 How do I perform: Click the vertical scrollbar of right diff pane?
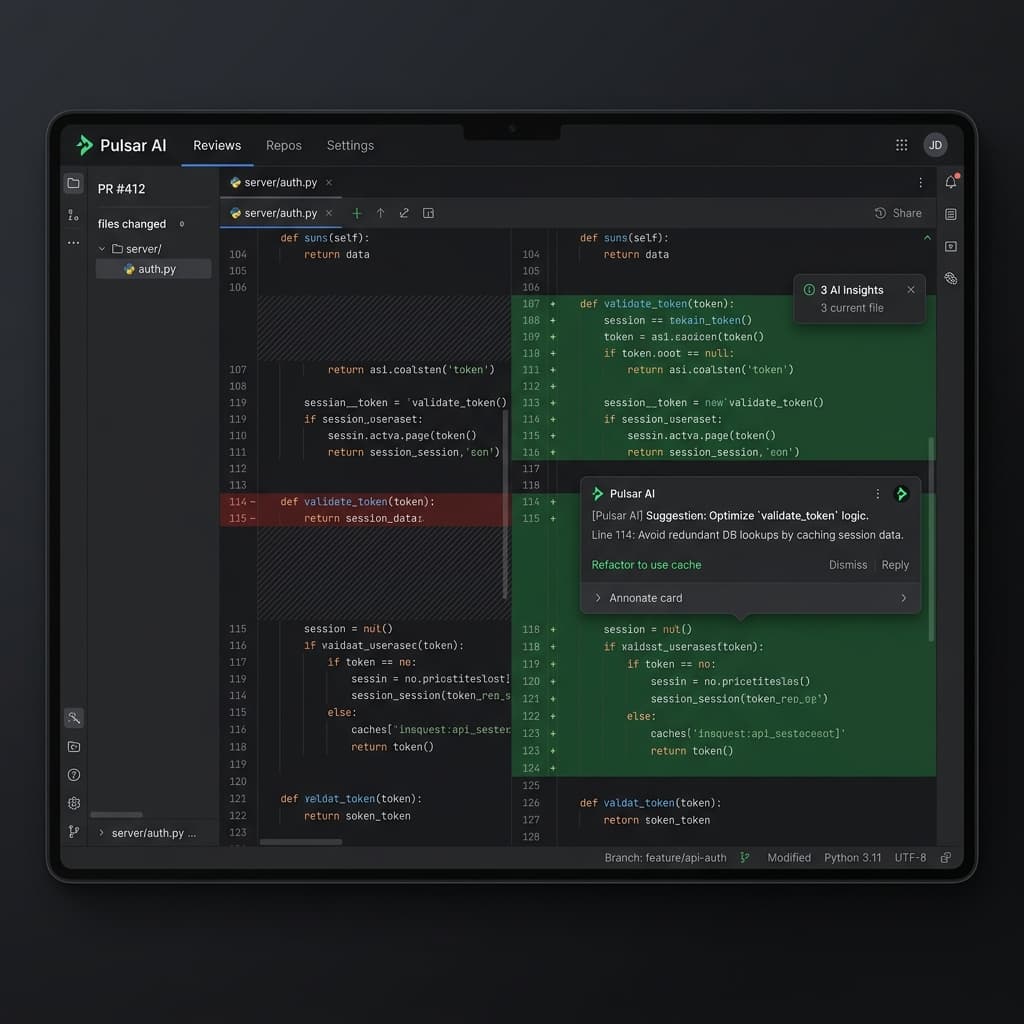(x=931, y=539)
